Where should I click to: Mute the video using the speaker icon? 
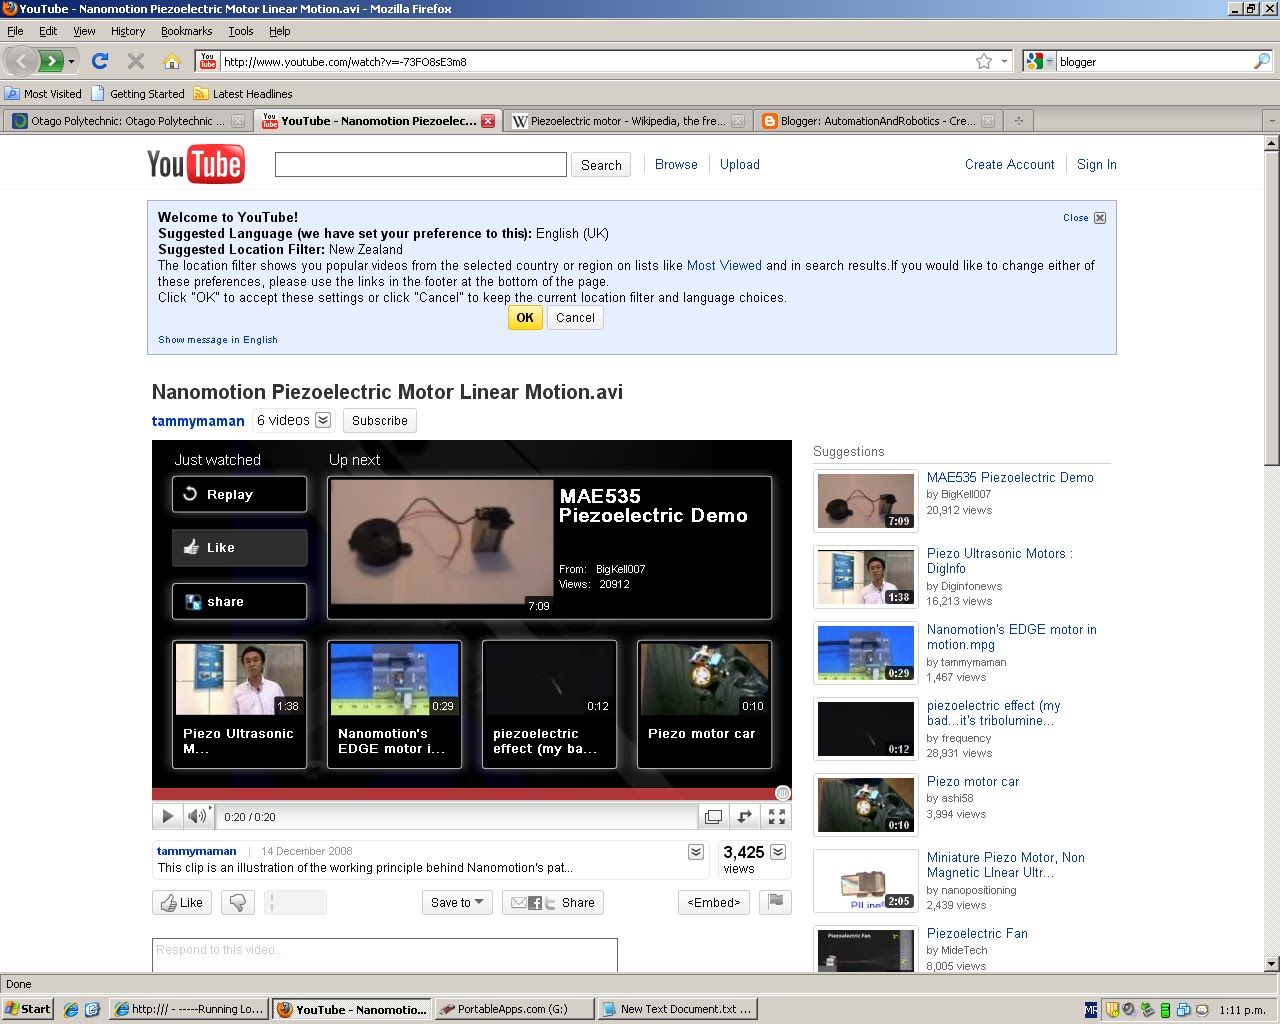[198, 816]
